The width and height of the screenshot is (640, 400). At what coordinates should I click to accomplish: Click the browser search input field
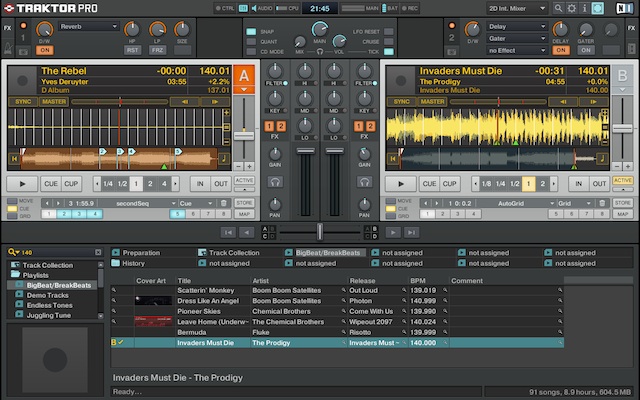coord(57,252)
